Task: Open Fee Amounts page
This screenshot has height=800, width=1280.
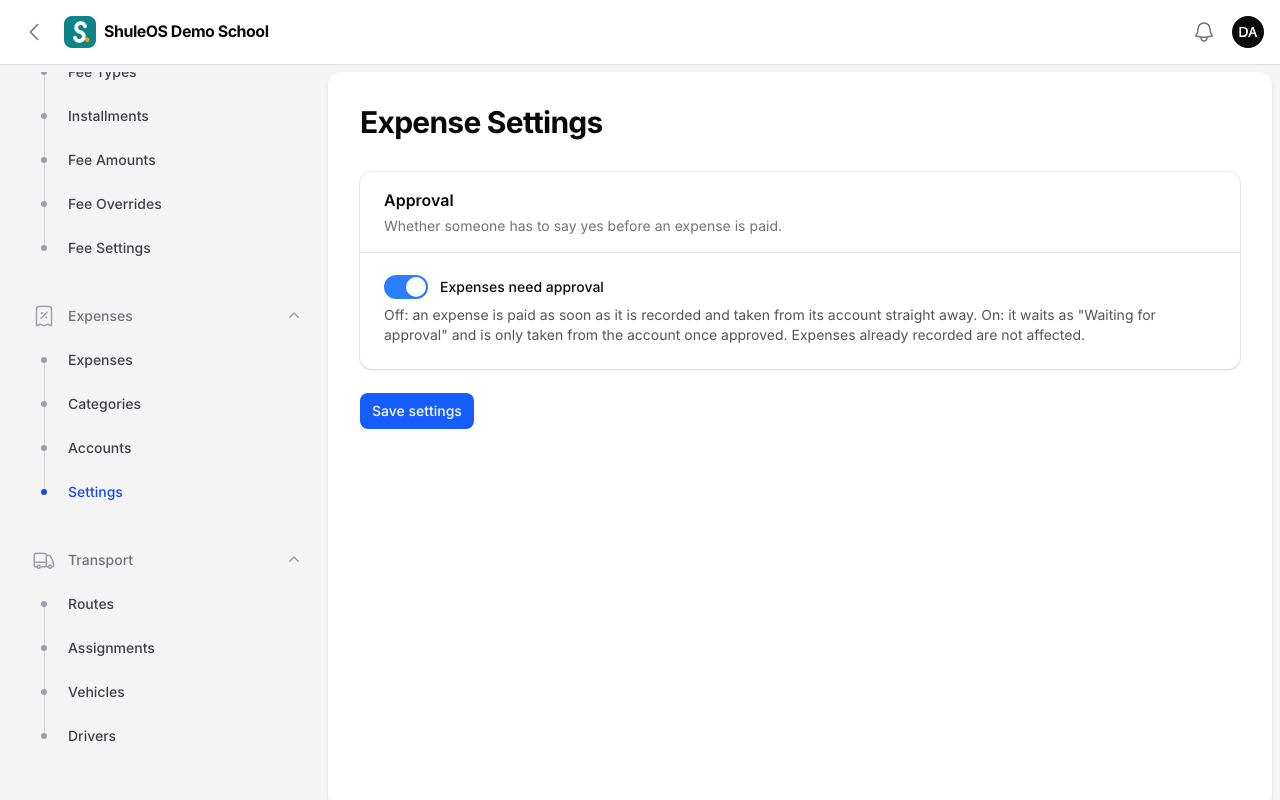Action: [x=112, y=160]
